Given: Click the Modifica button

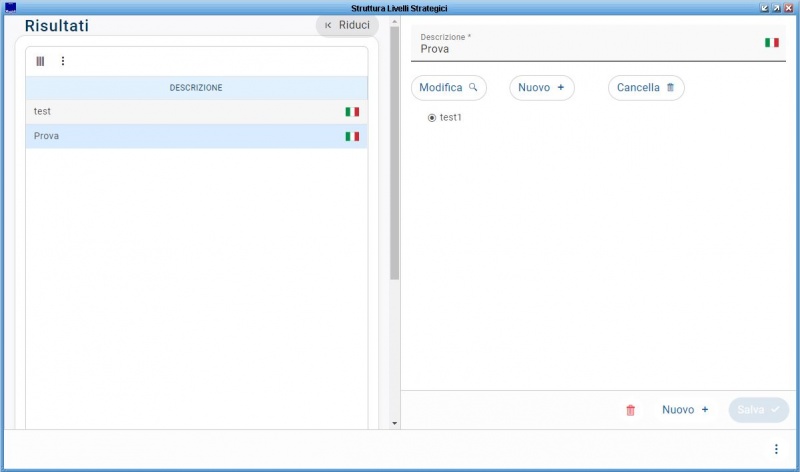Looking at the screenshot, I should tap(448, 88).
